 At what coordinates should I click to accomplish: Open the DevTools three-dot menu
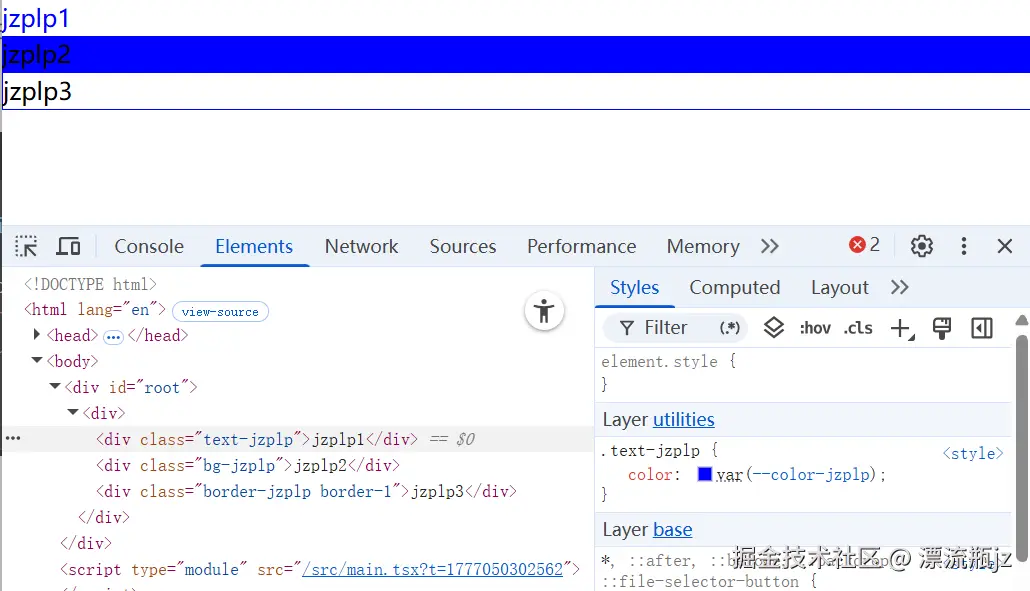click(964, 246)
